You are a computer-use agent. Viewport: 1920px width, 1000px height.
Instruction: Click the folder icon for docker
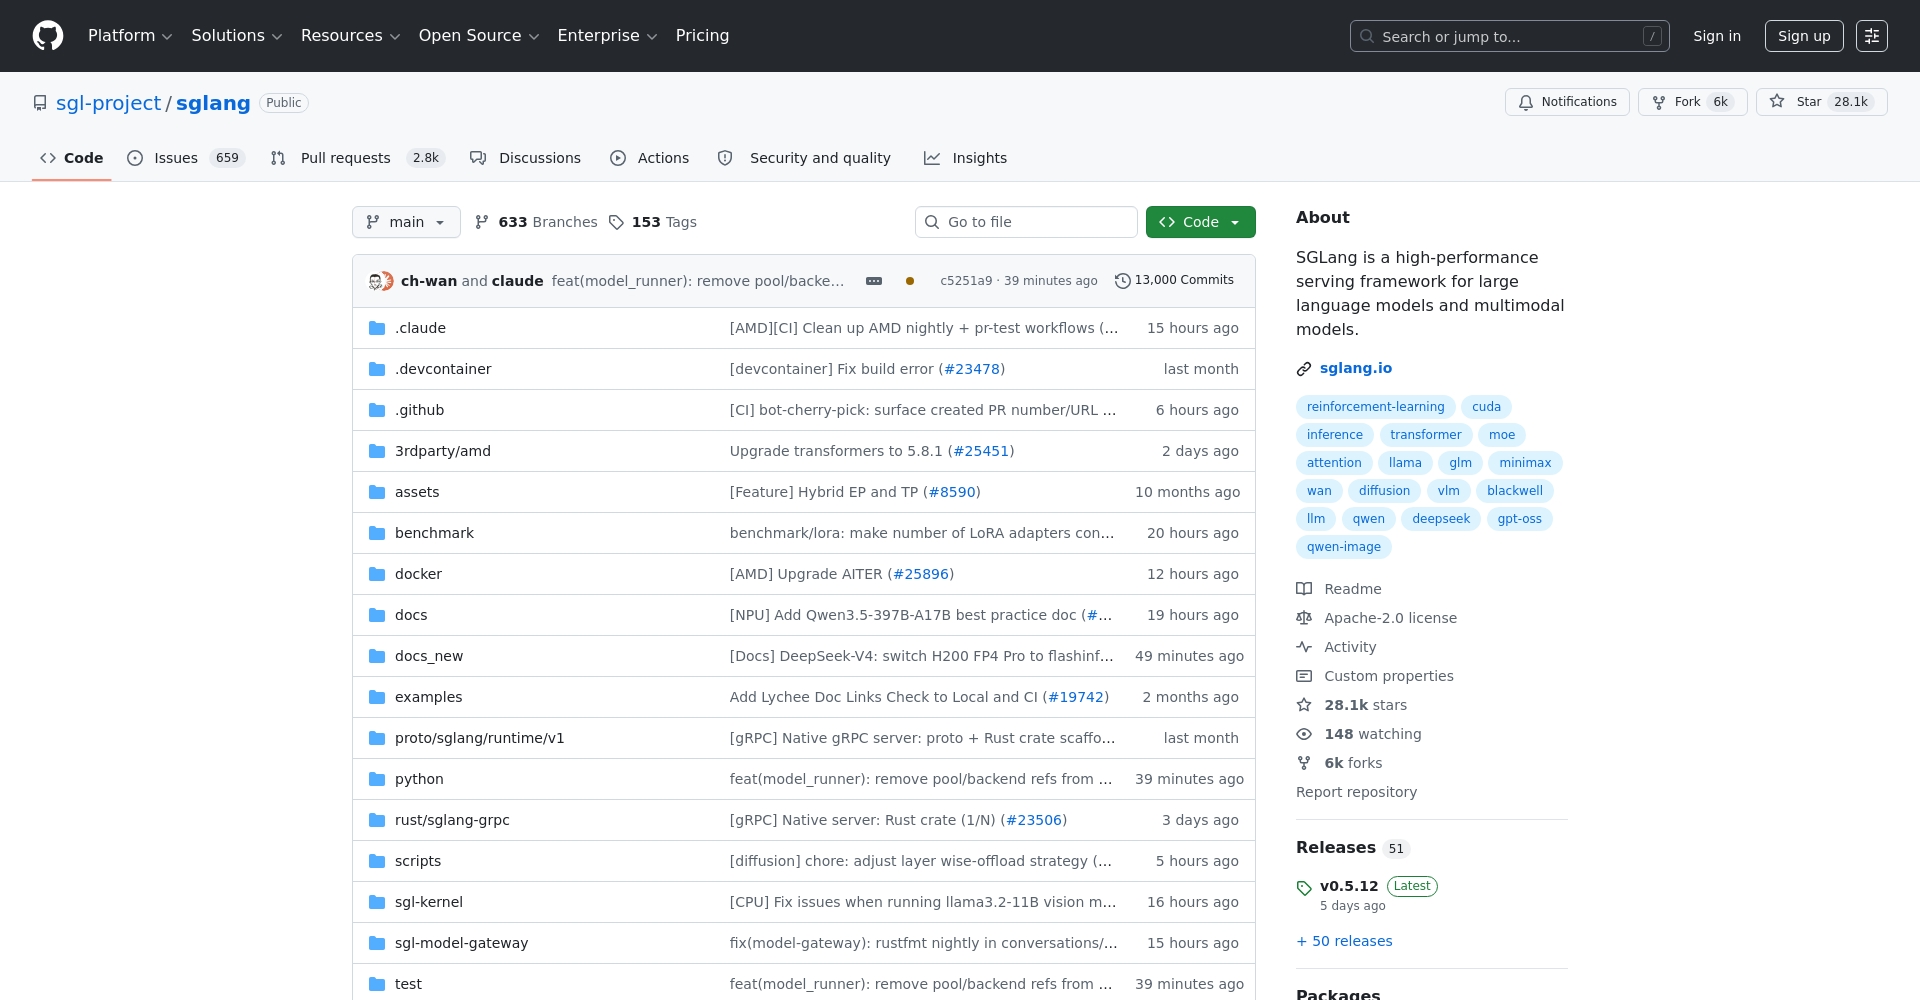[x=377, y=574]
